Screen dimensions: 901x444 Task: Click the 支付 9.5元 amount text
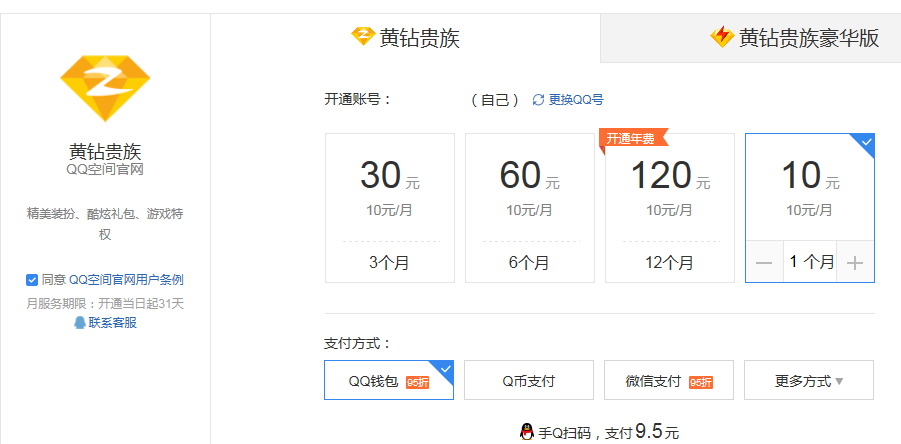tap(643, 431)
